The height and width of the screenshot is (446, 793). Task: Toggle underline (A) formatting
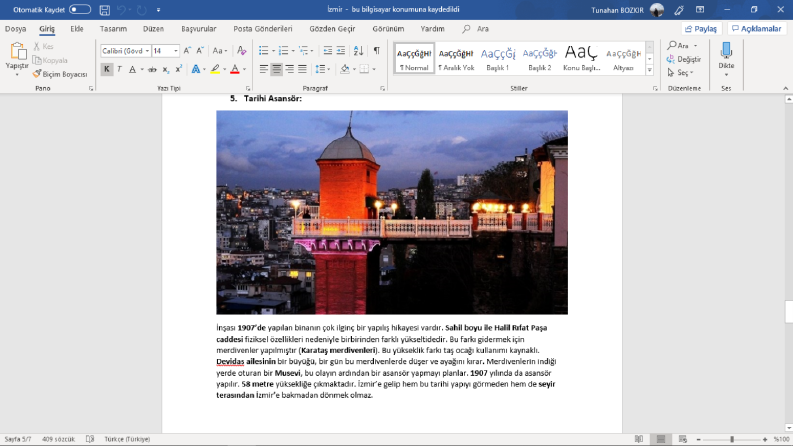133,69
